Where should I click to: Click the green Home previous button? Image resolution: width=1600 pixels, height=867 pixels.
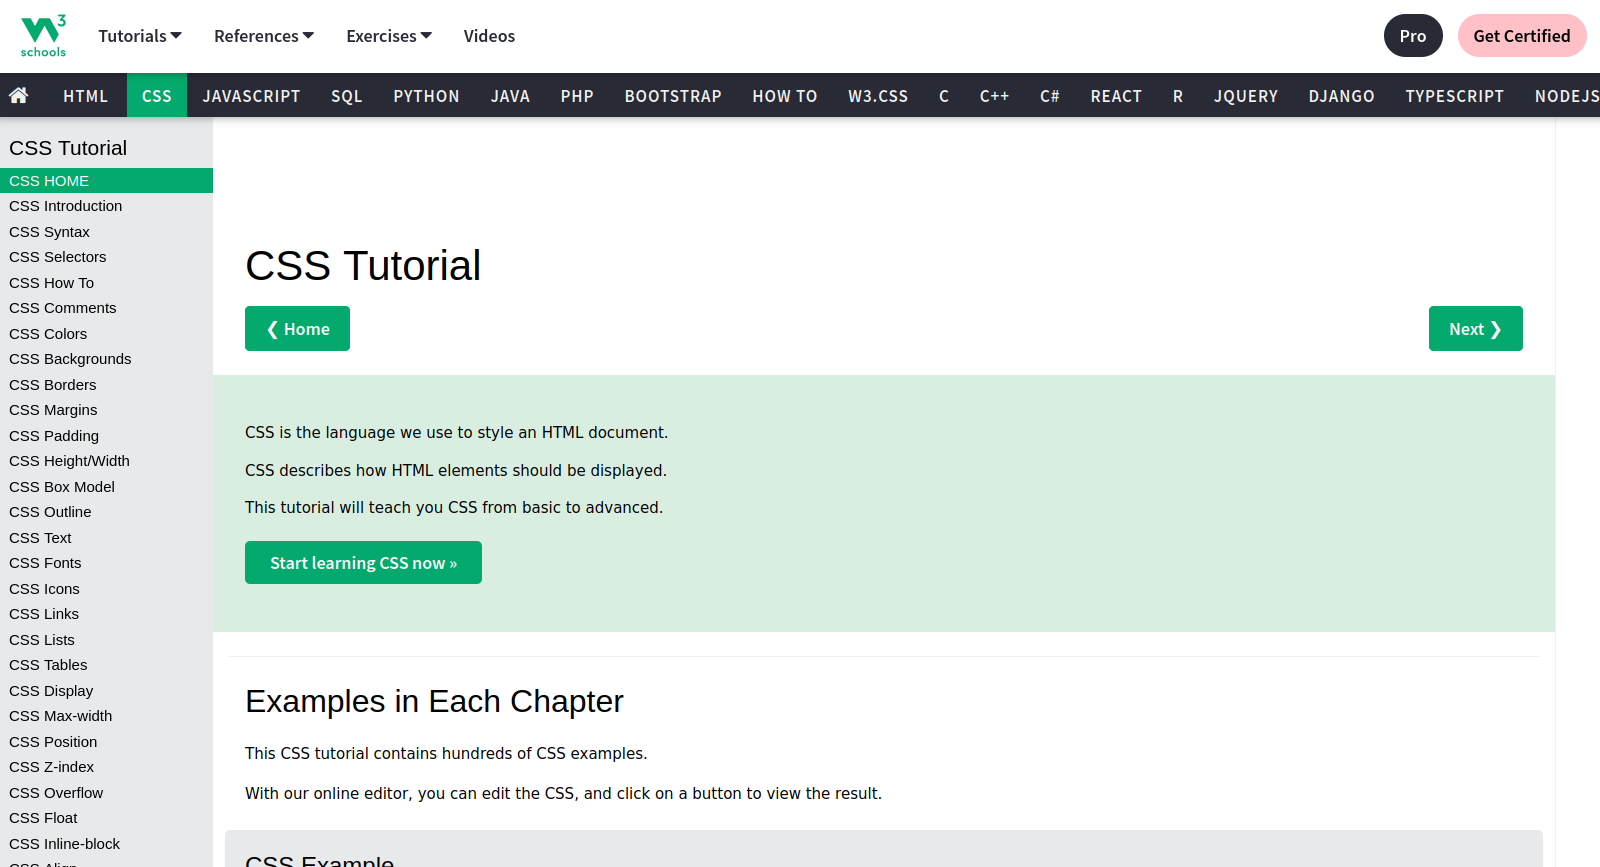pos(297,329)
